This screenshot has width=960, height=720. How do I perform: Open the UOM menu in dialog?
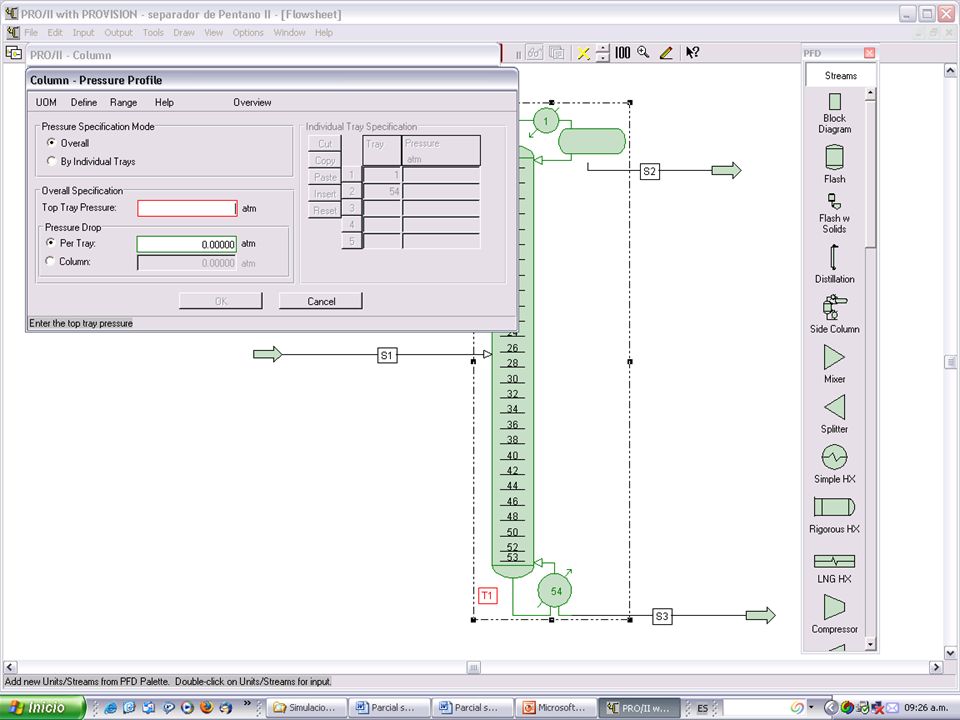(x=46, y=102)
